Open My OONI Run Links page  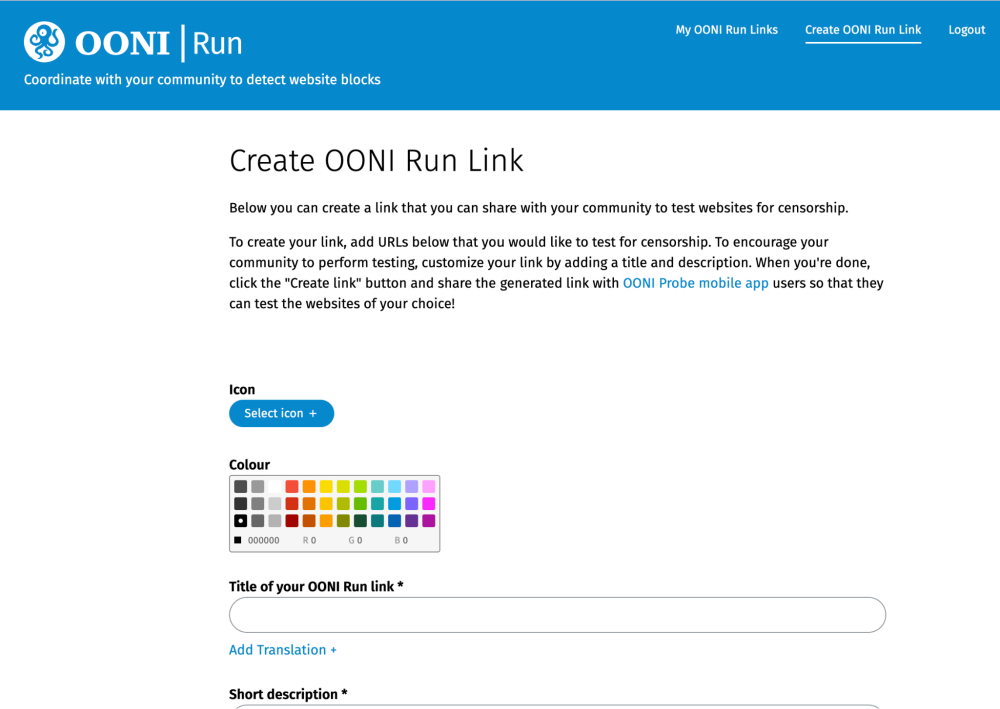726,30
